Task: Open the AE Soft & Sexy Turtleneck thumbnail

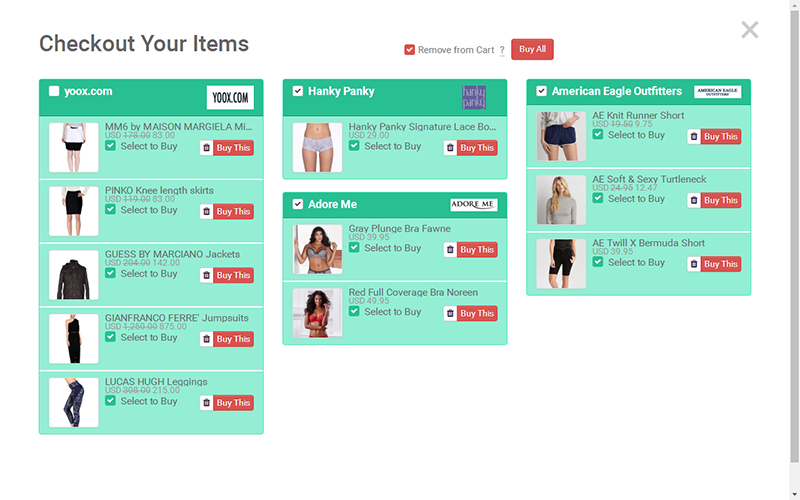Action: (x=561, y=200)
